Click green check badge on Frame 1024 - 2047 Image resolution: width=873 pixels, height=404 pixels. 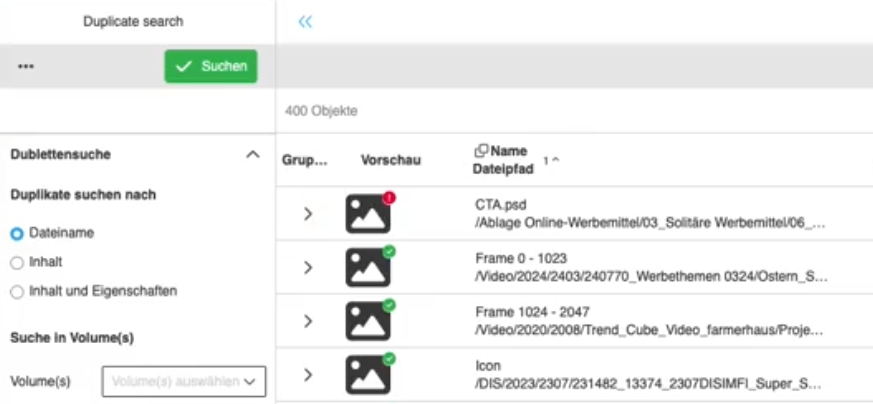click(x=389, y=306)
